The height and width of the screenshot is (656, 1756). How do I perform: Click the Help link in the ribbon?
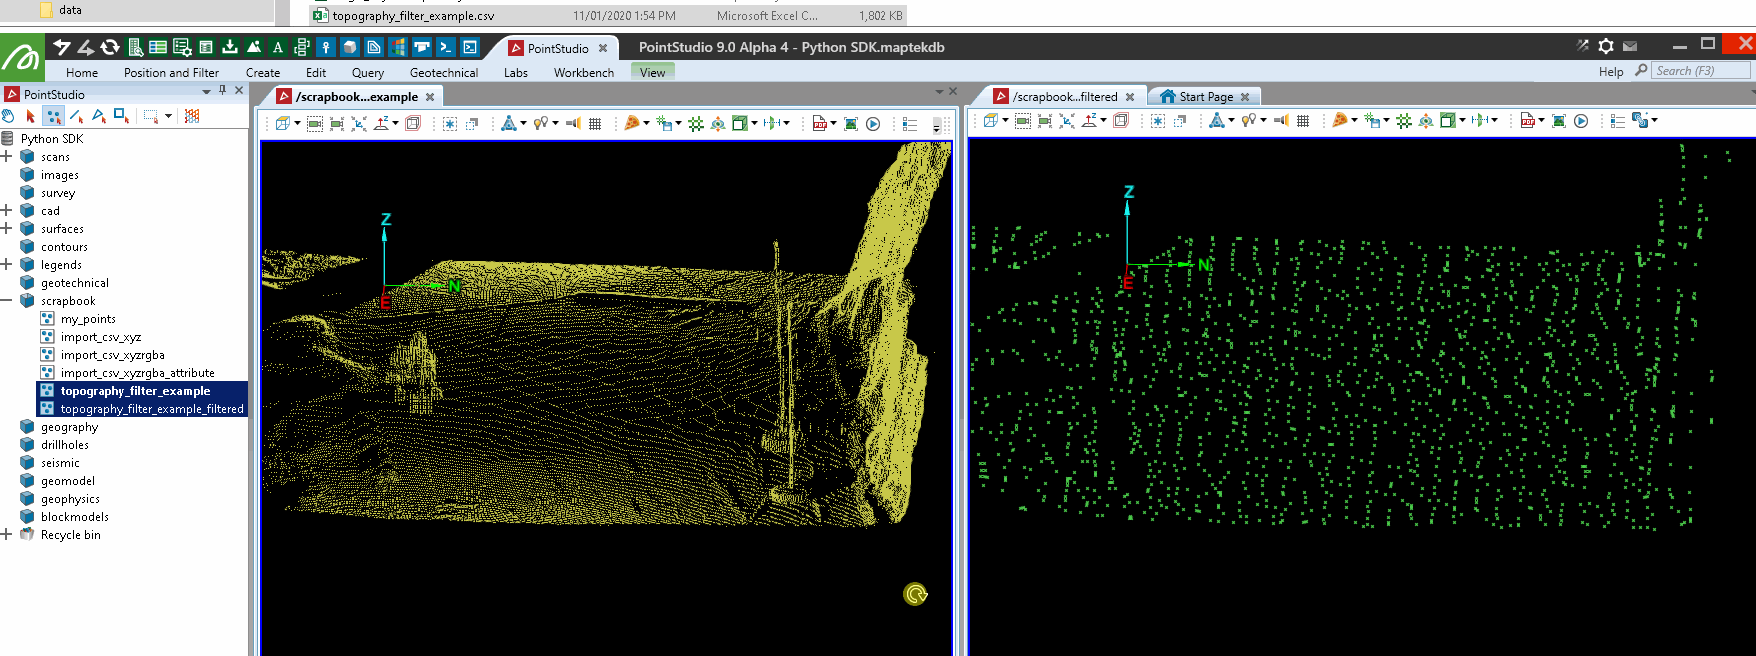point(1610,72)
